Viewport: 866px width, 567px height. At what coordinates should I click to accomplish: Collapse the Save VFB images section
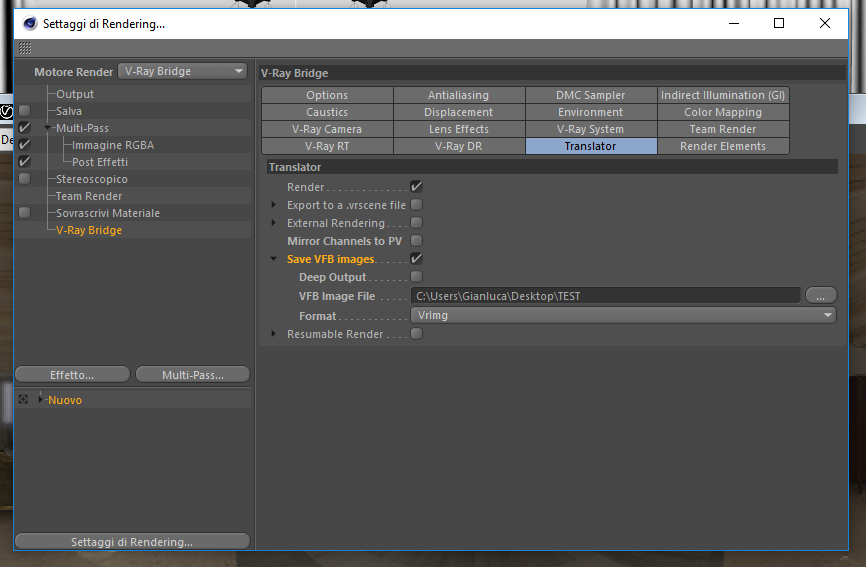(x=273, y=258)
